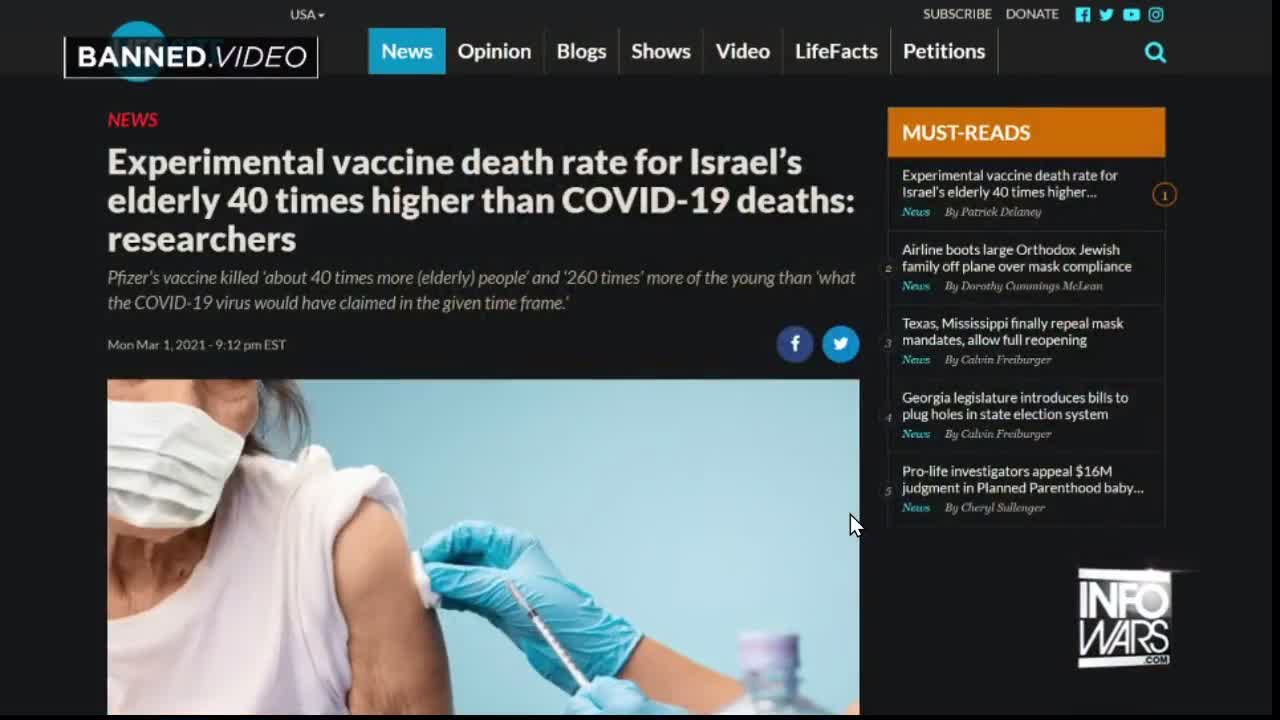
Task: Share article via Facebook round button
Action: click(x=795, y=344)
